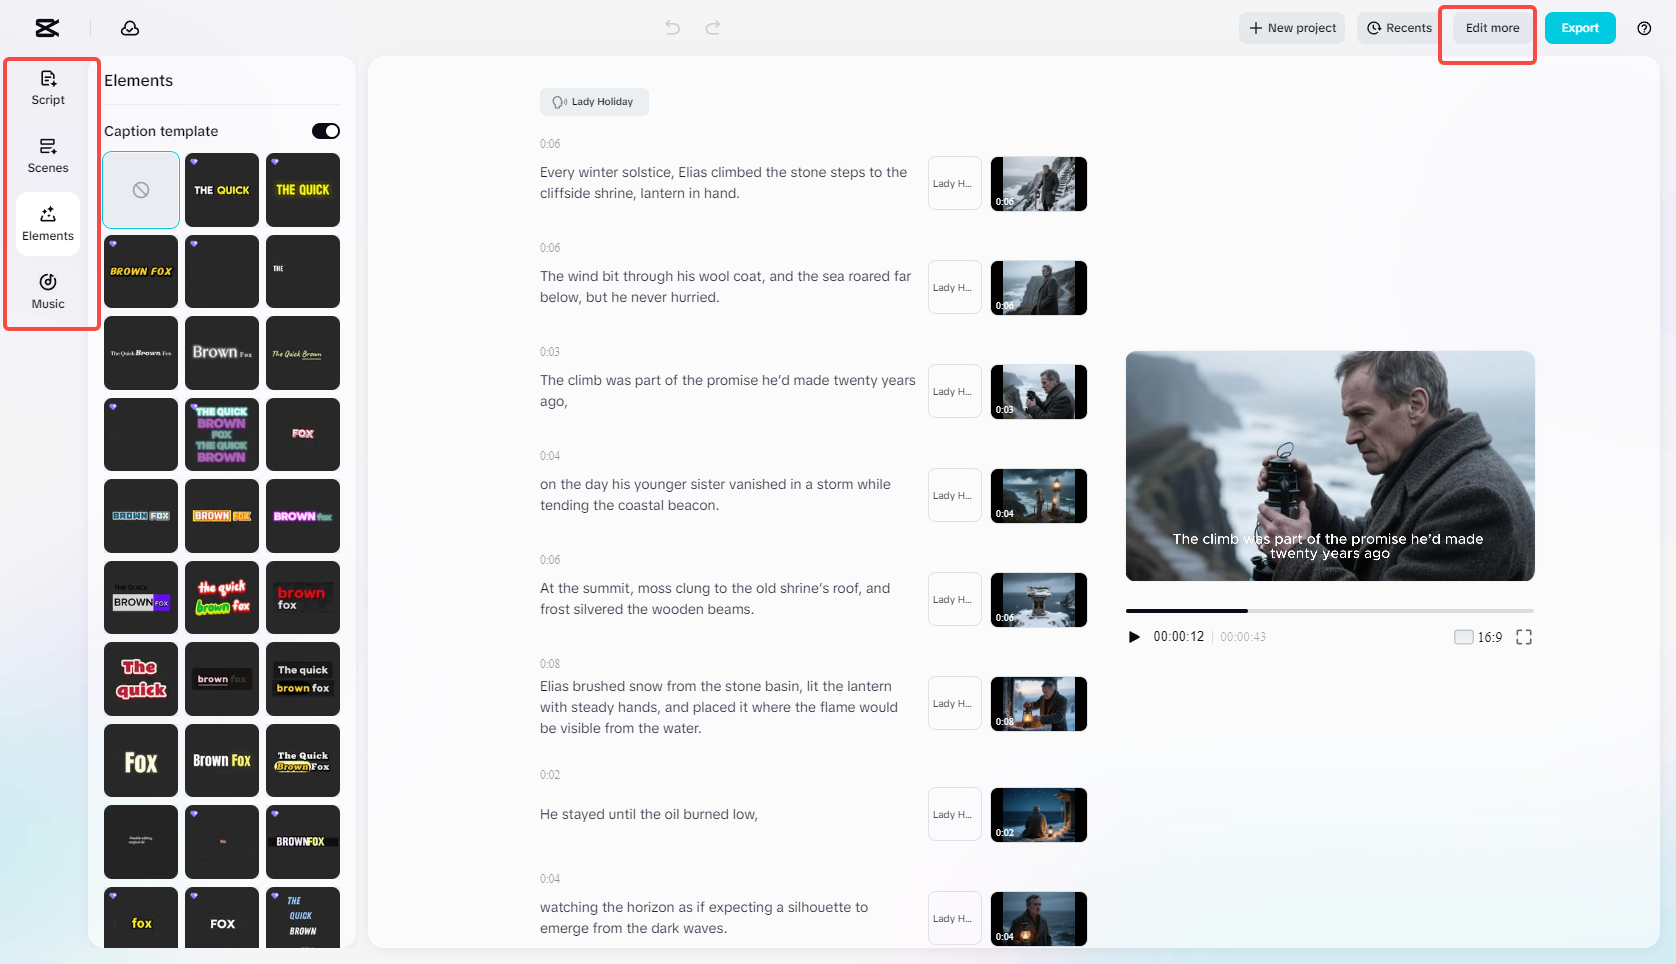Undo the last action
1676x964 pixels.
(671, 27)
